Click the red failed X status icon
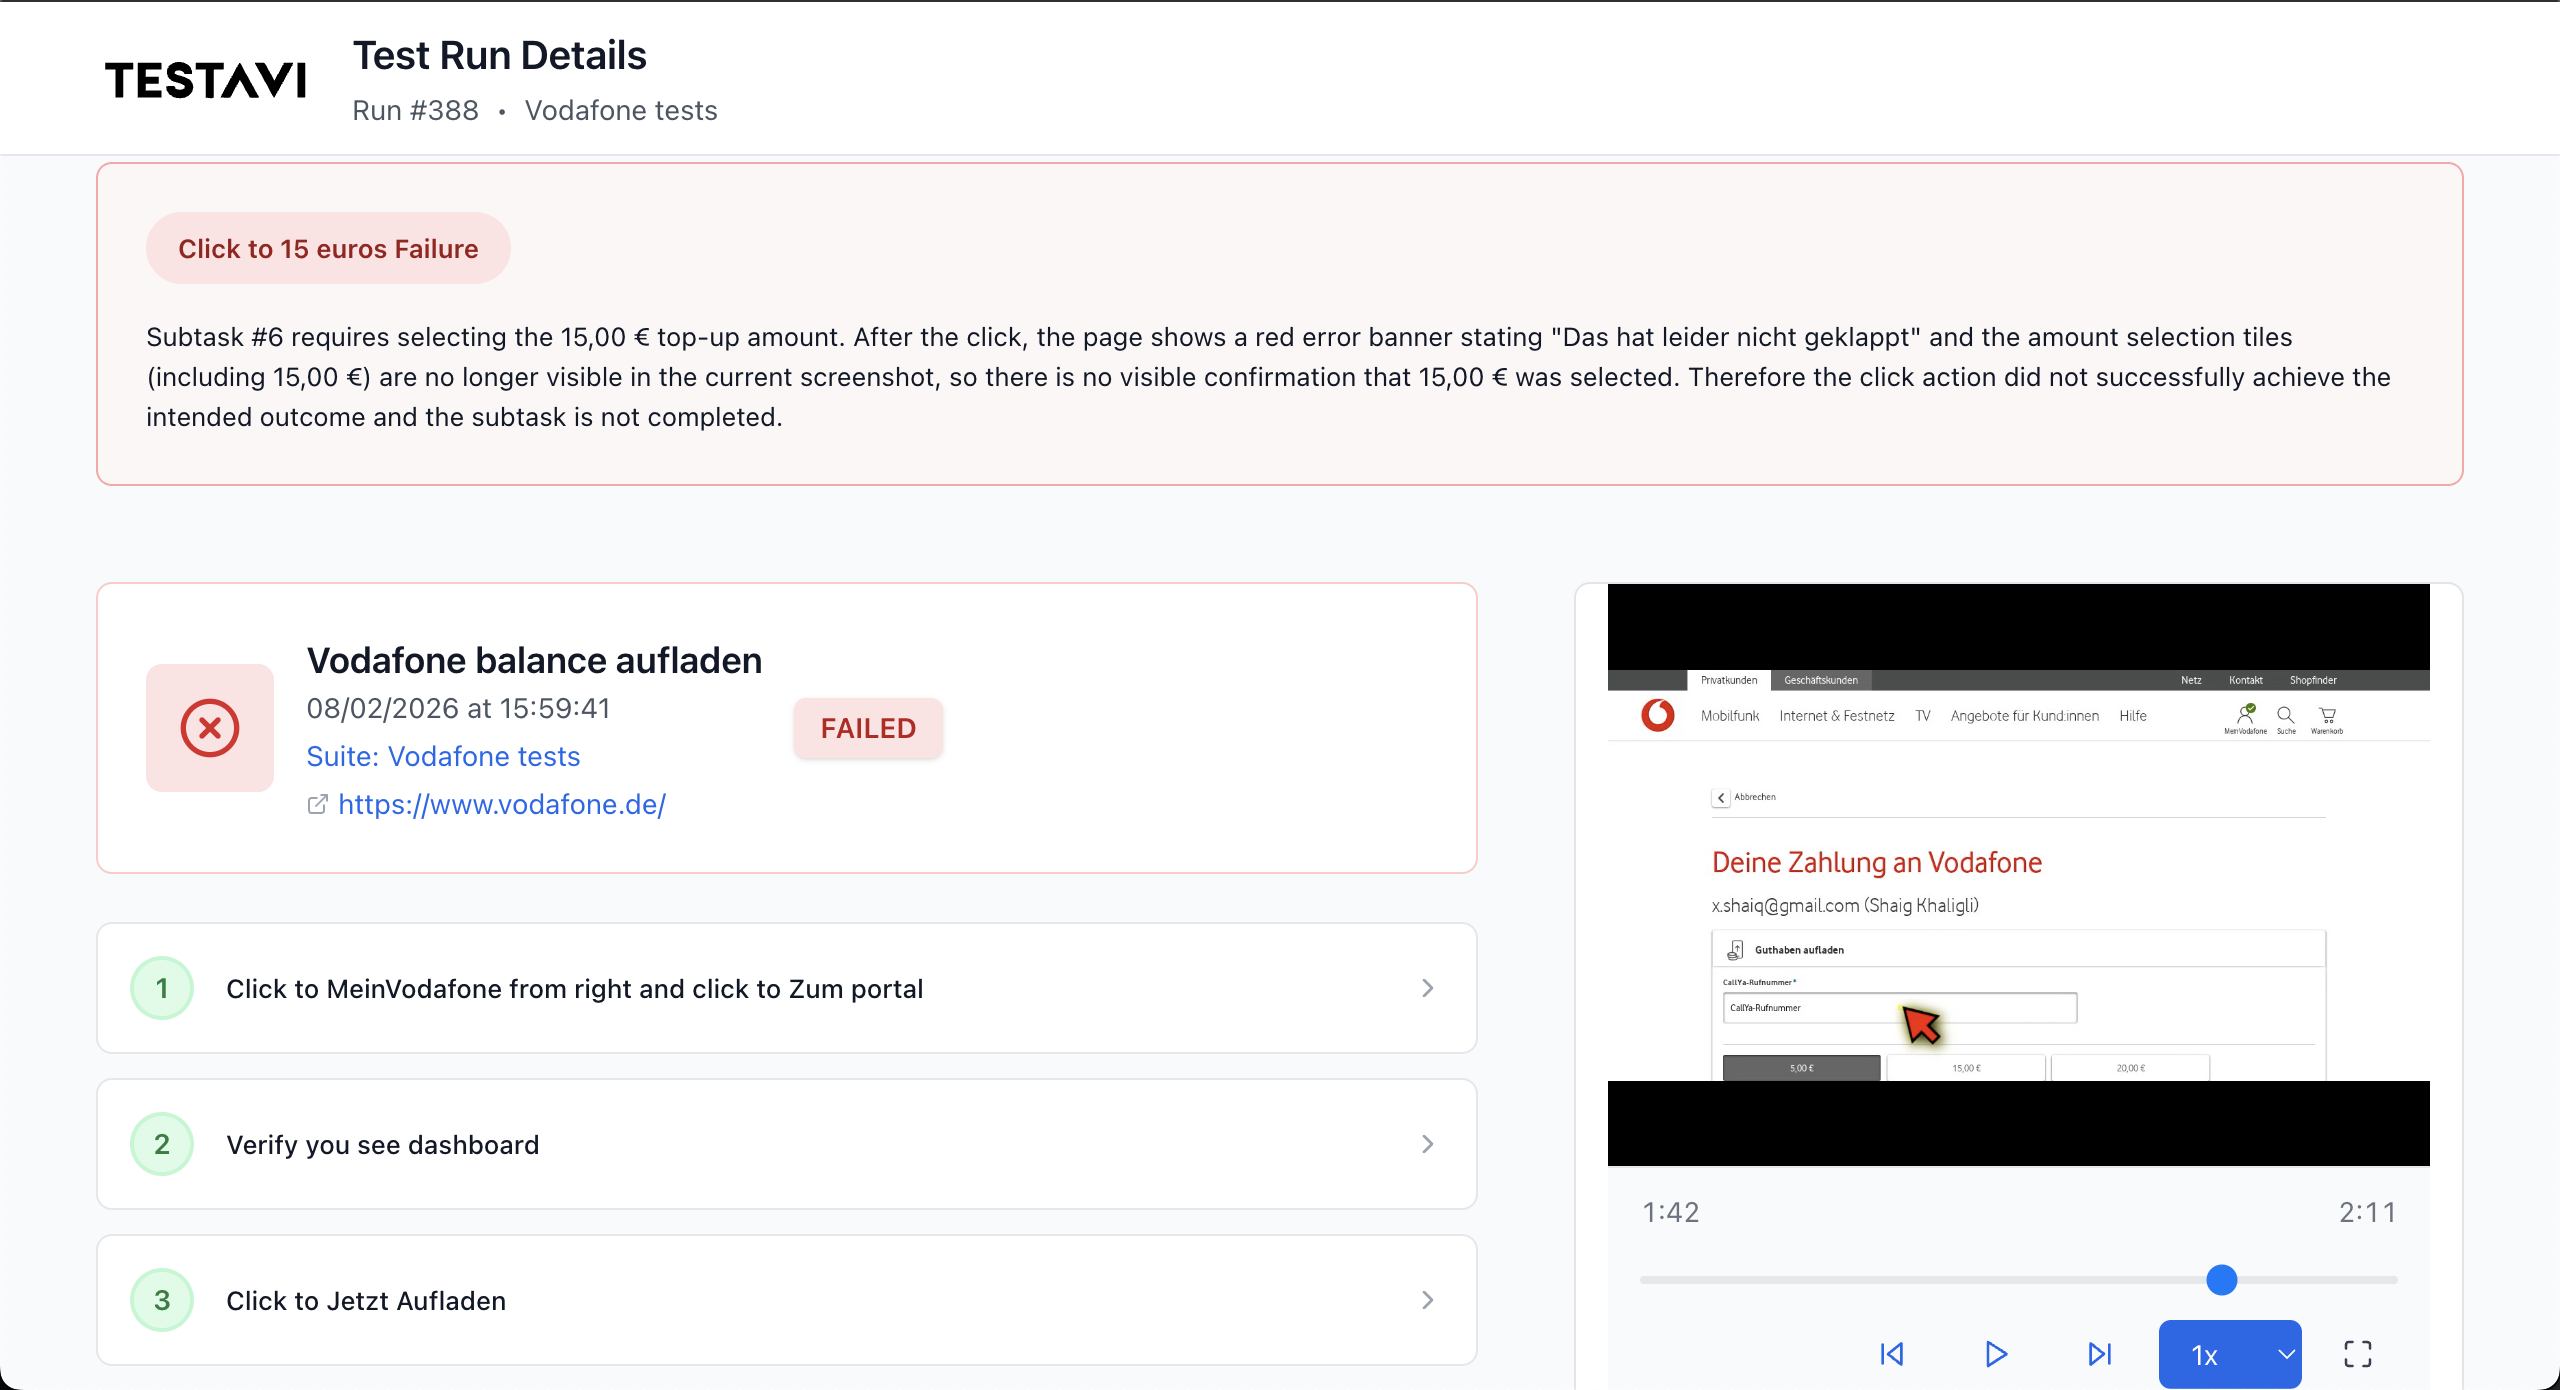The height and width of the screenshot is (1390, 2560). 210,727
